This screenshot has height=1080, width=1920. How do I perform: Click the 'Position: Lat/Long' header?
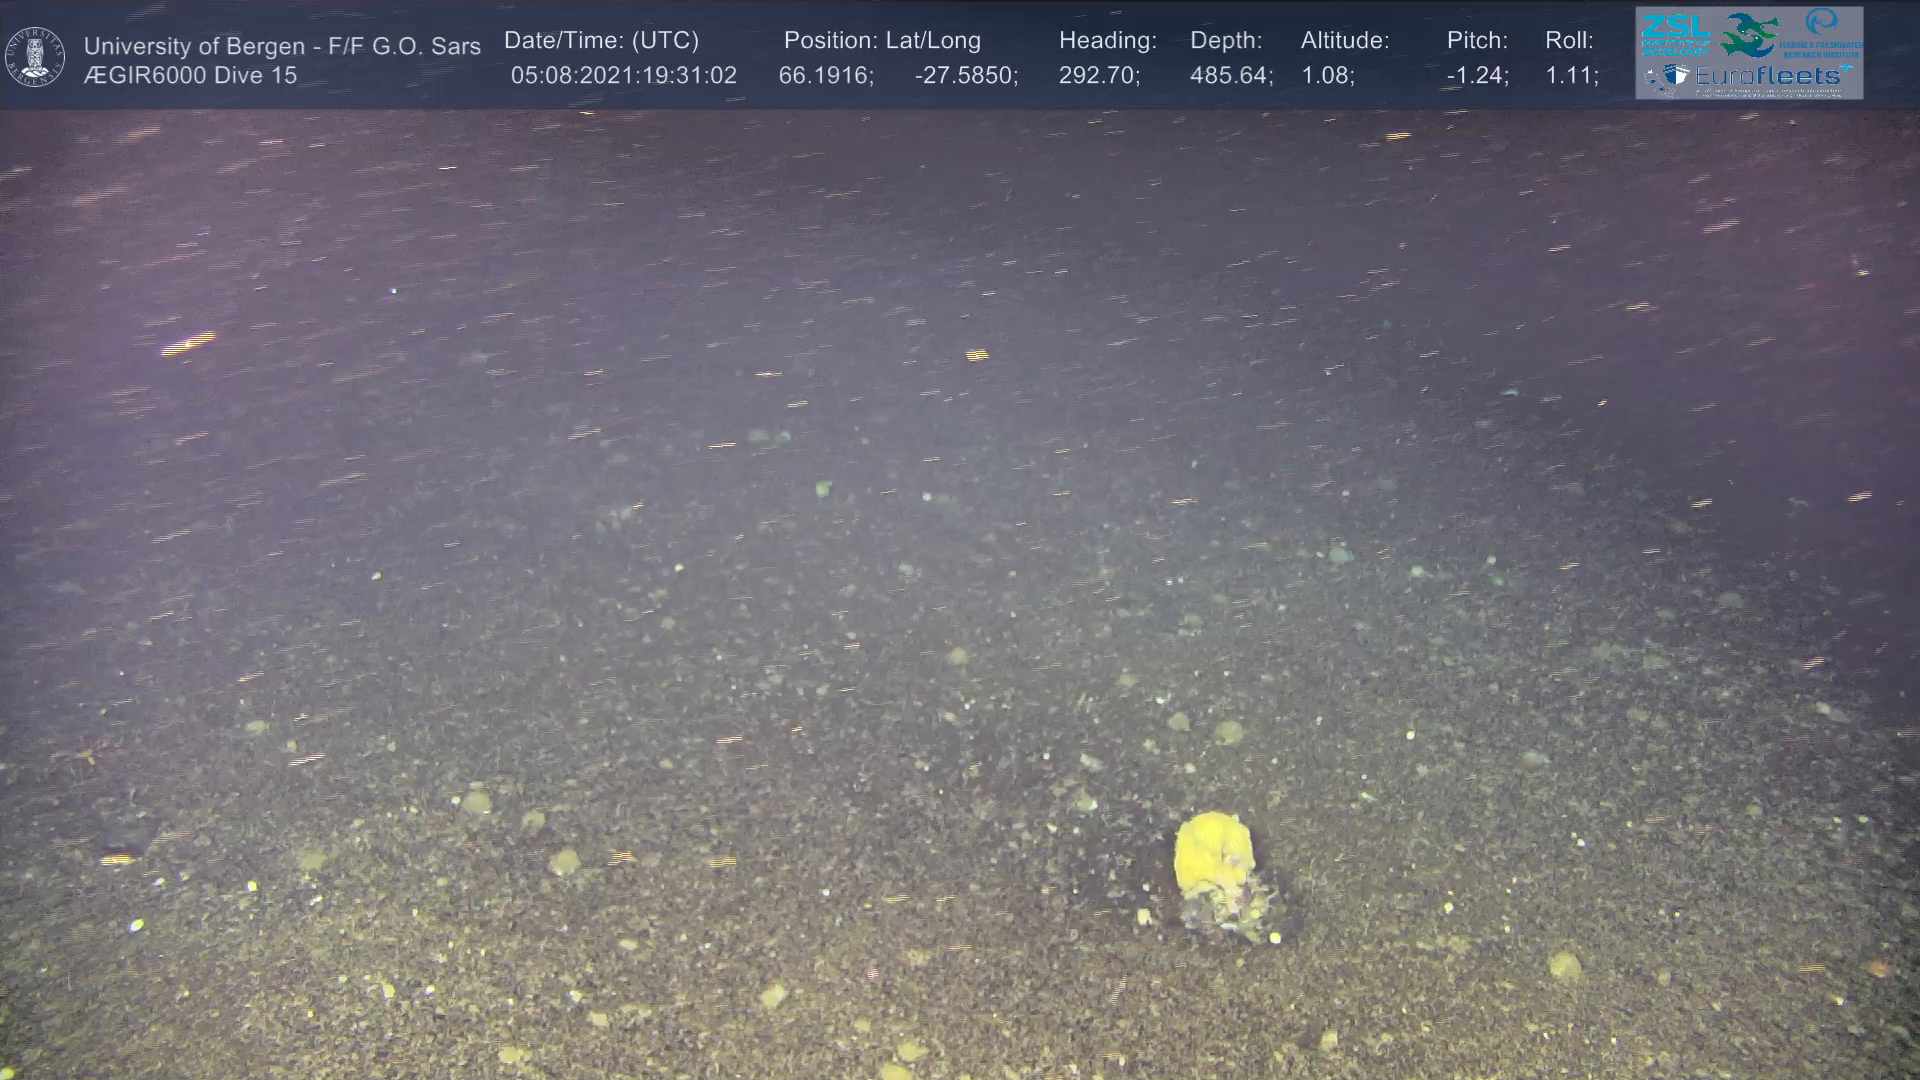(x=882, y=40)
